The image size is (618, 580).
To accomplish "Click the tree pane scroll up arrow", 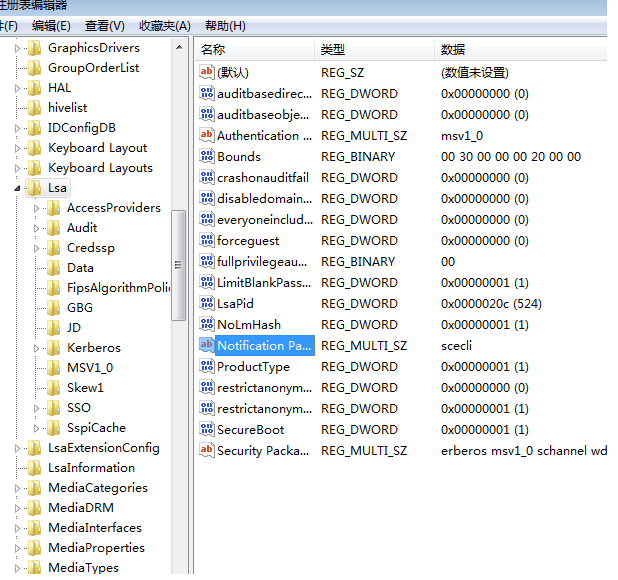I will (x=179, y=47).
